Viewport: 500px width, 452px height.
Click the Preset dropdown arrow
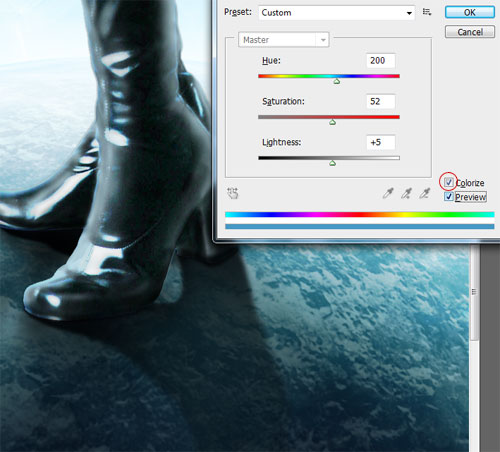(x=409, y=13)
